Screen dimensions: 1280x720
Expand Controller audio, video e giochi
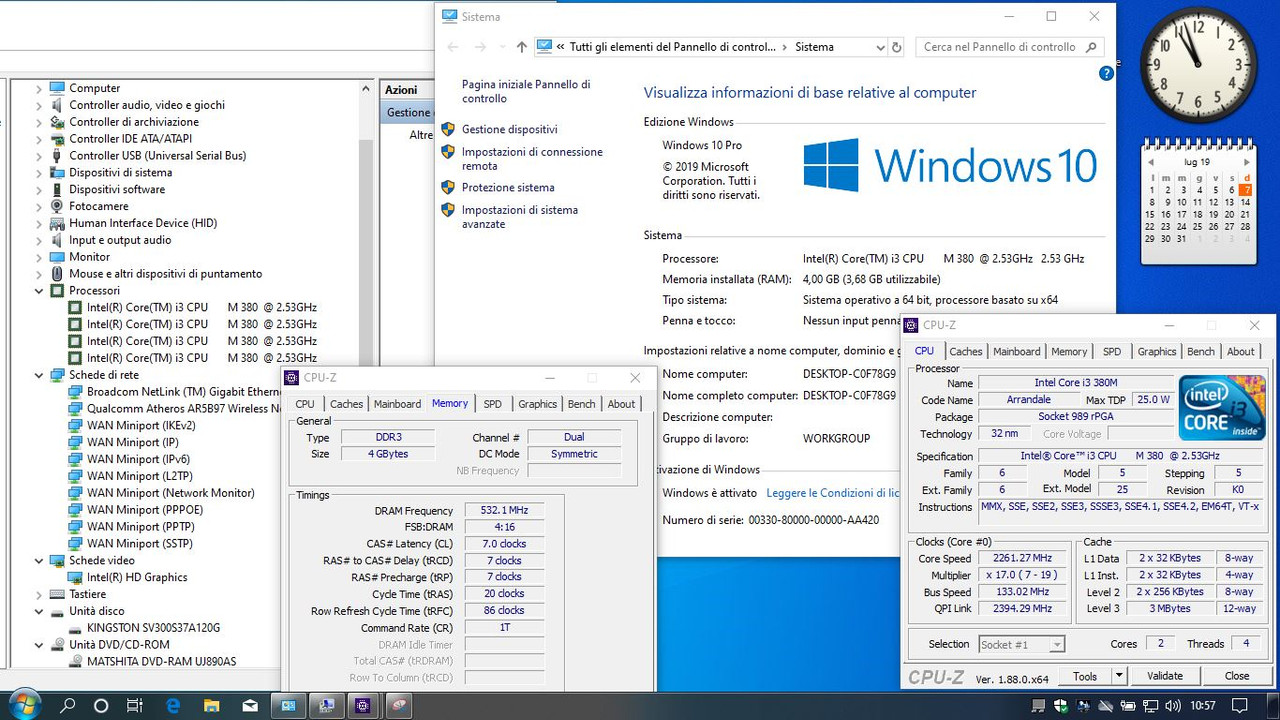(x=39, y=105)
